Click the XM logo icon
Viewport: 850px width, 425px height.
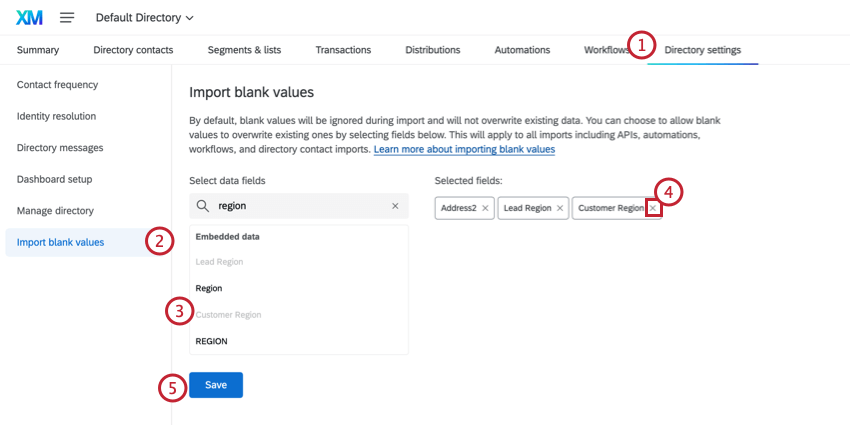30,18
